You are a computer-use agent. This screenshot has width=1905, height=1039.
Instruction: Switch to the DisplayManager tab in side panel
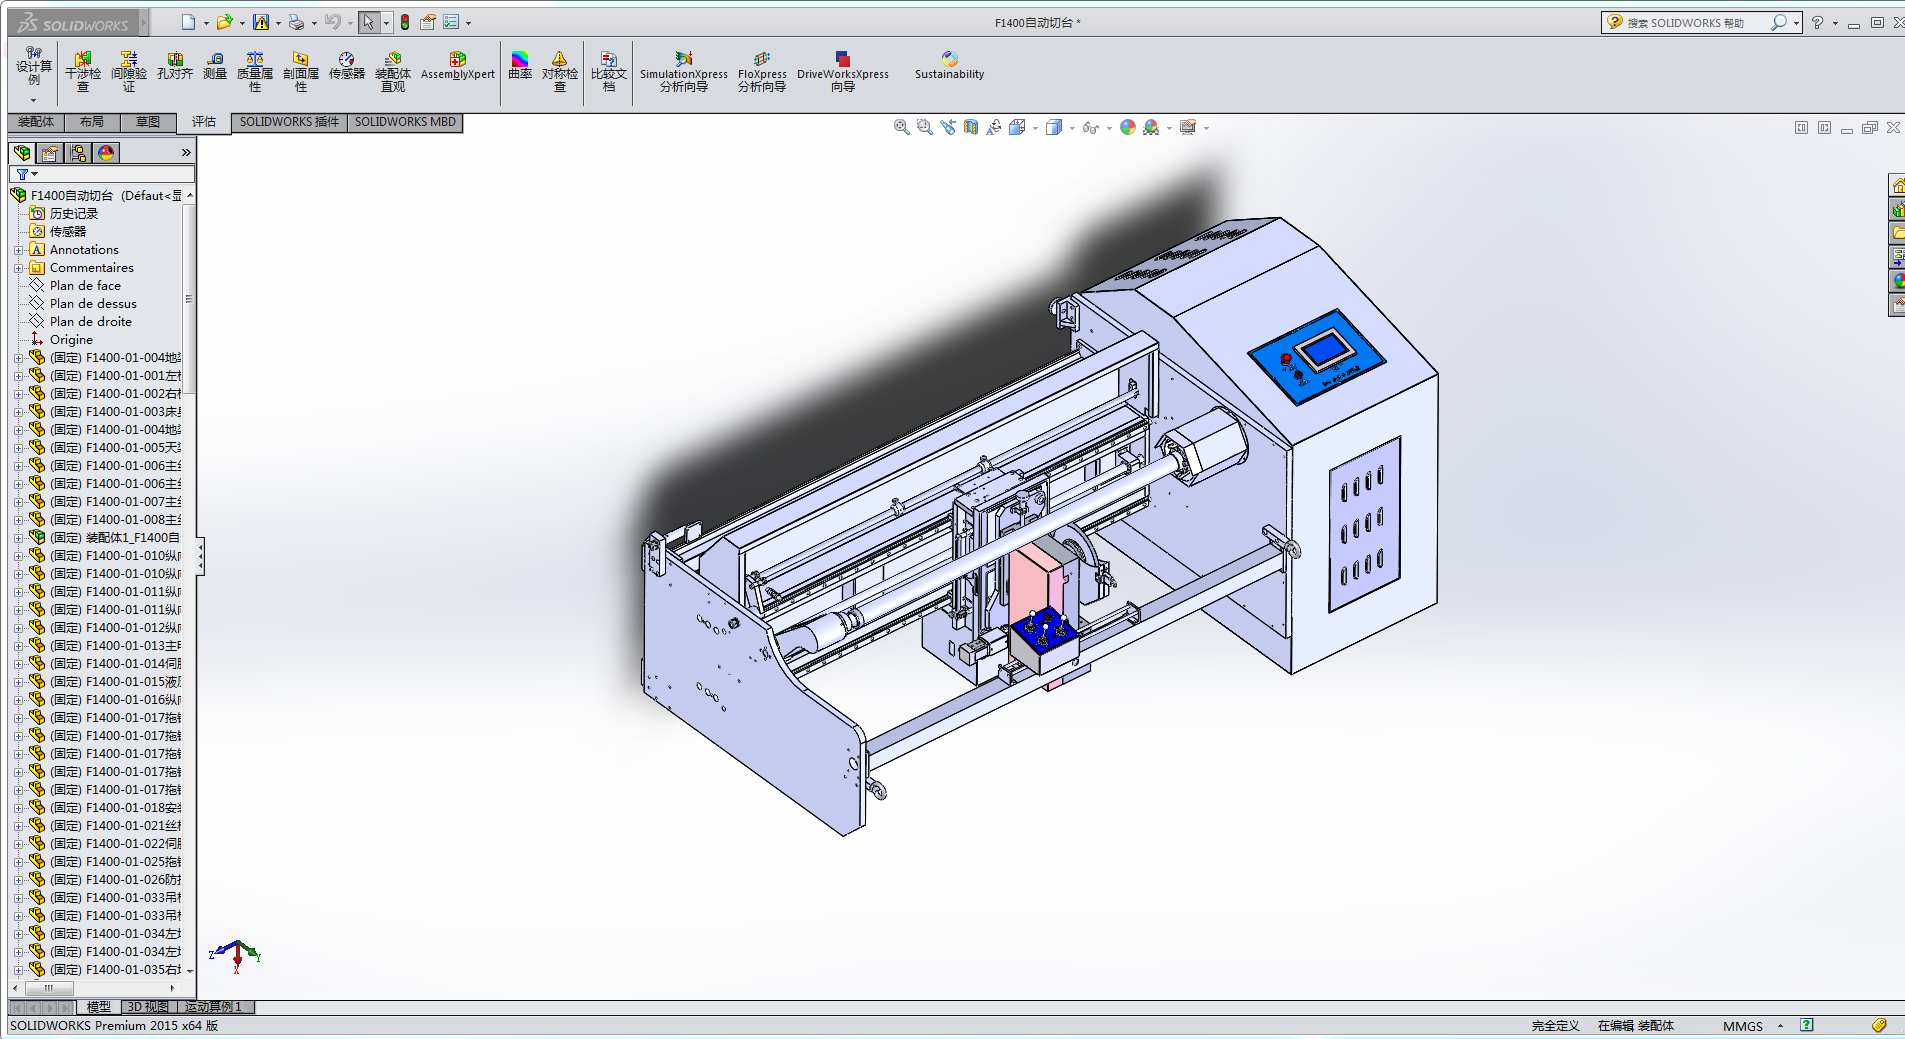click(x=106, y=152)
